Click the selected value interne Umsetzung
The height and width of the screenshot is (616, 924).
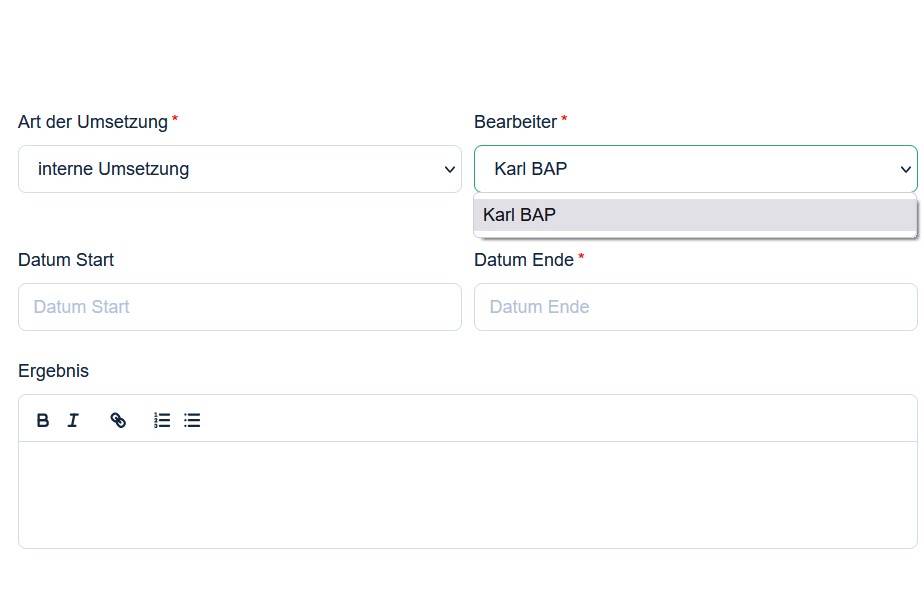tap(113, 169)
